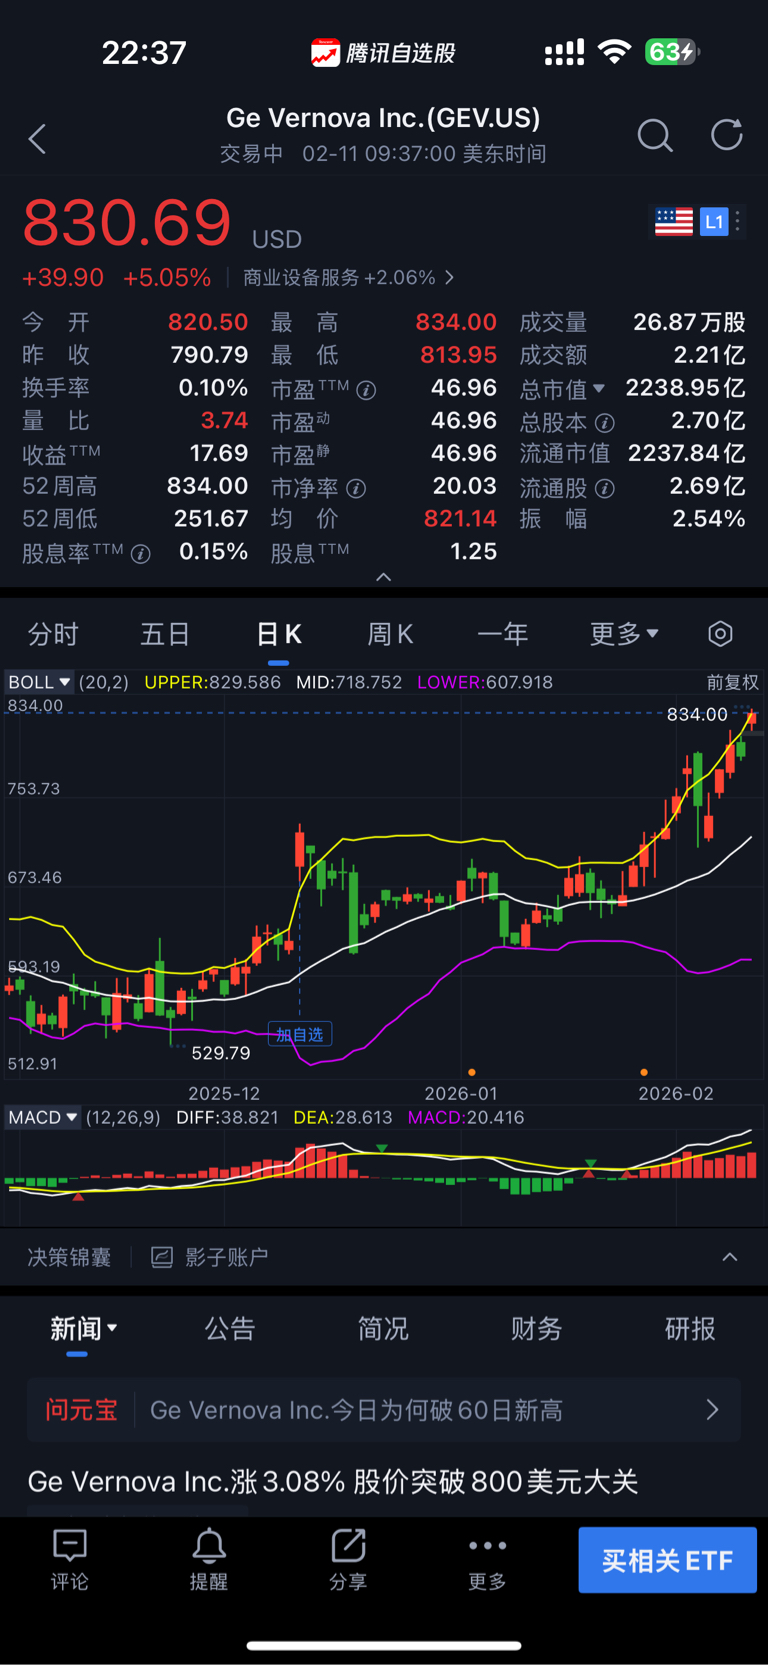Expand the 总市值 dropdown arrow
Image resolution: width=768 pixels, height=1665 pixels.
coord(599,388)
